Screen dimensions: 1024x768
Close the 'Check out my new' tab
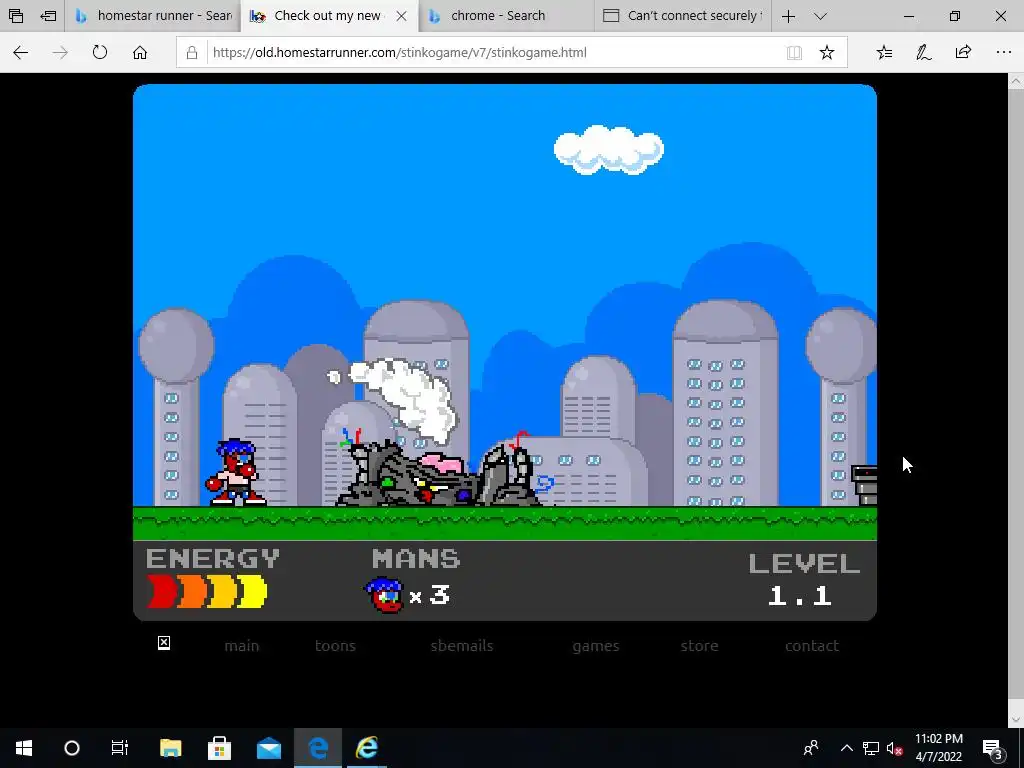pos(402,16)
